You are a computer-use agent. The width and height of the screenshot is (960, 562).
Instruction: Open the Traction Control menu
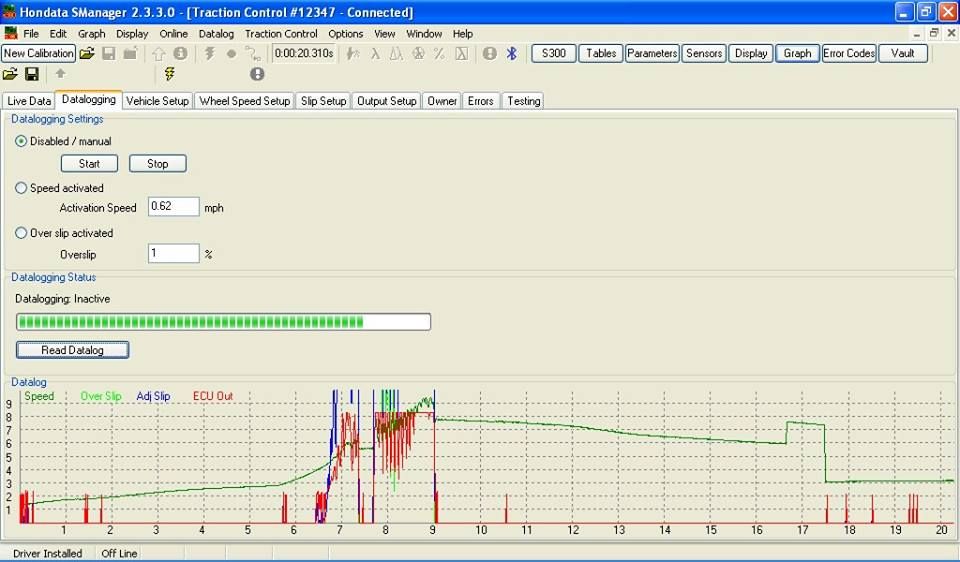pos(281,34)
